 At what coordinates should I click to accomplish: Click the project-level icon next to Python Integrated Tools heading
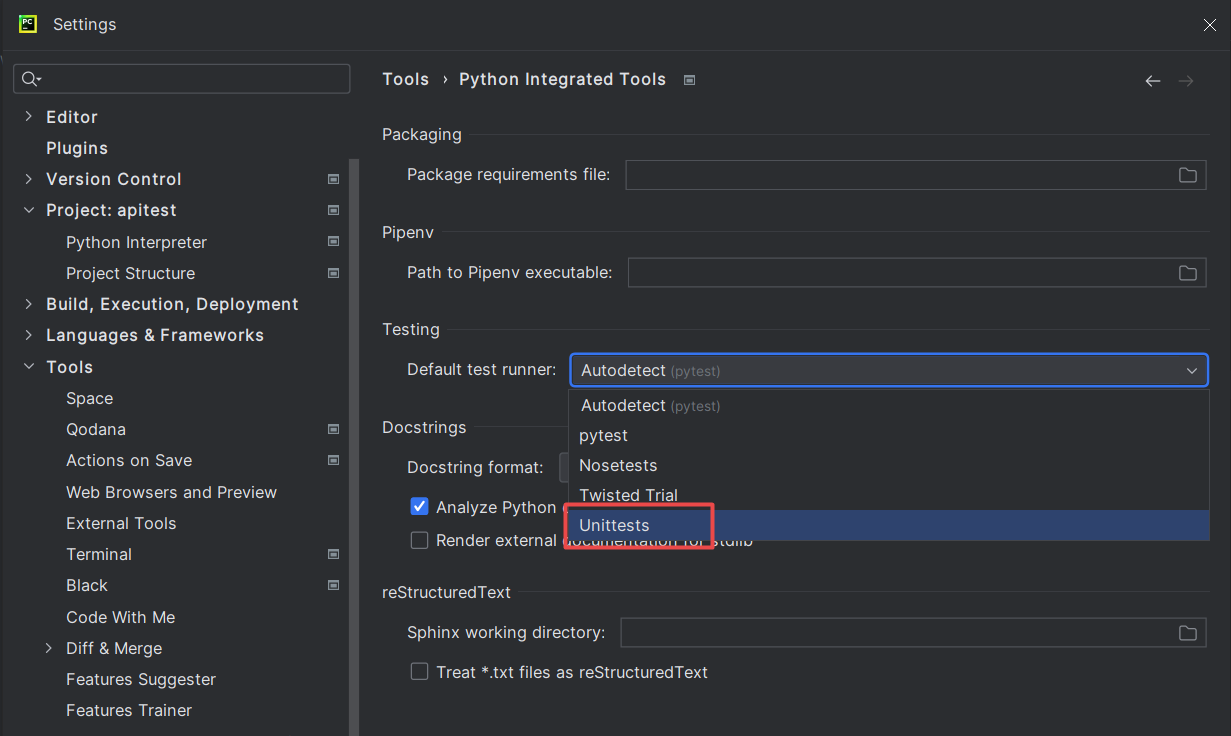(x=689, y=80)
